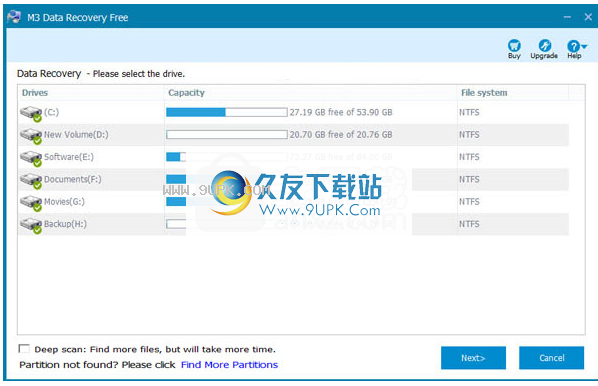
Task: Select the 'Software(E:)' label
Action: 69,157
